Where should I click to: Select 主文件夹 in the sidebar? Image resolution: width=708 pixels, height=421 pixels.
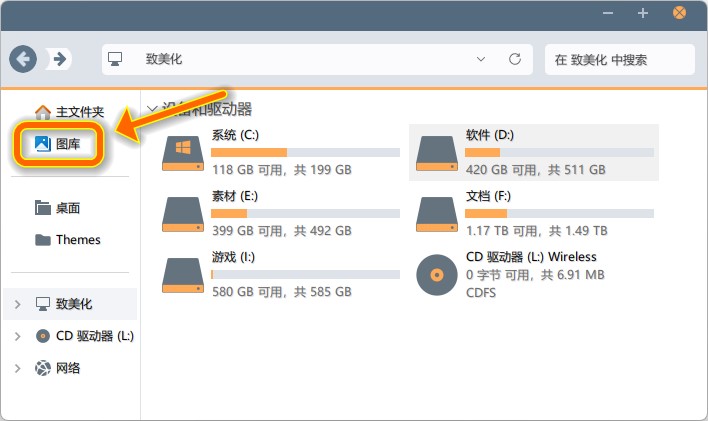click(79, 111)
